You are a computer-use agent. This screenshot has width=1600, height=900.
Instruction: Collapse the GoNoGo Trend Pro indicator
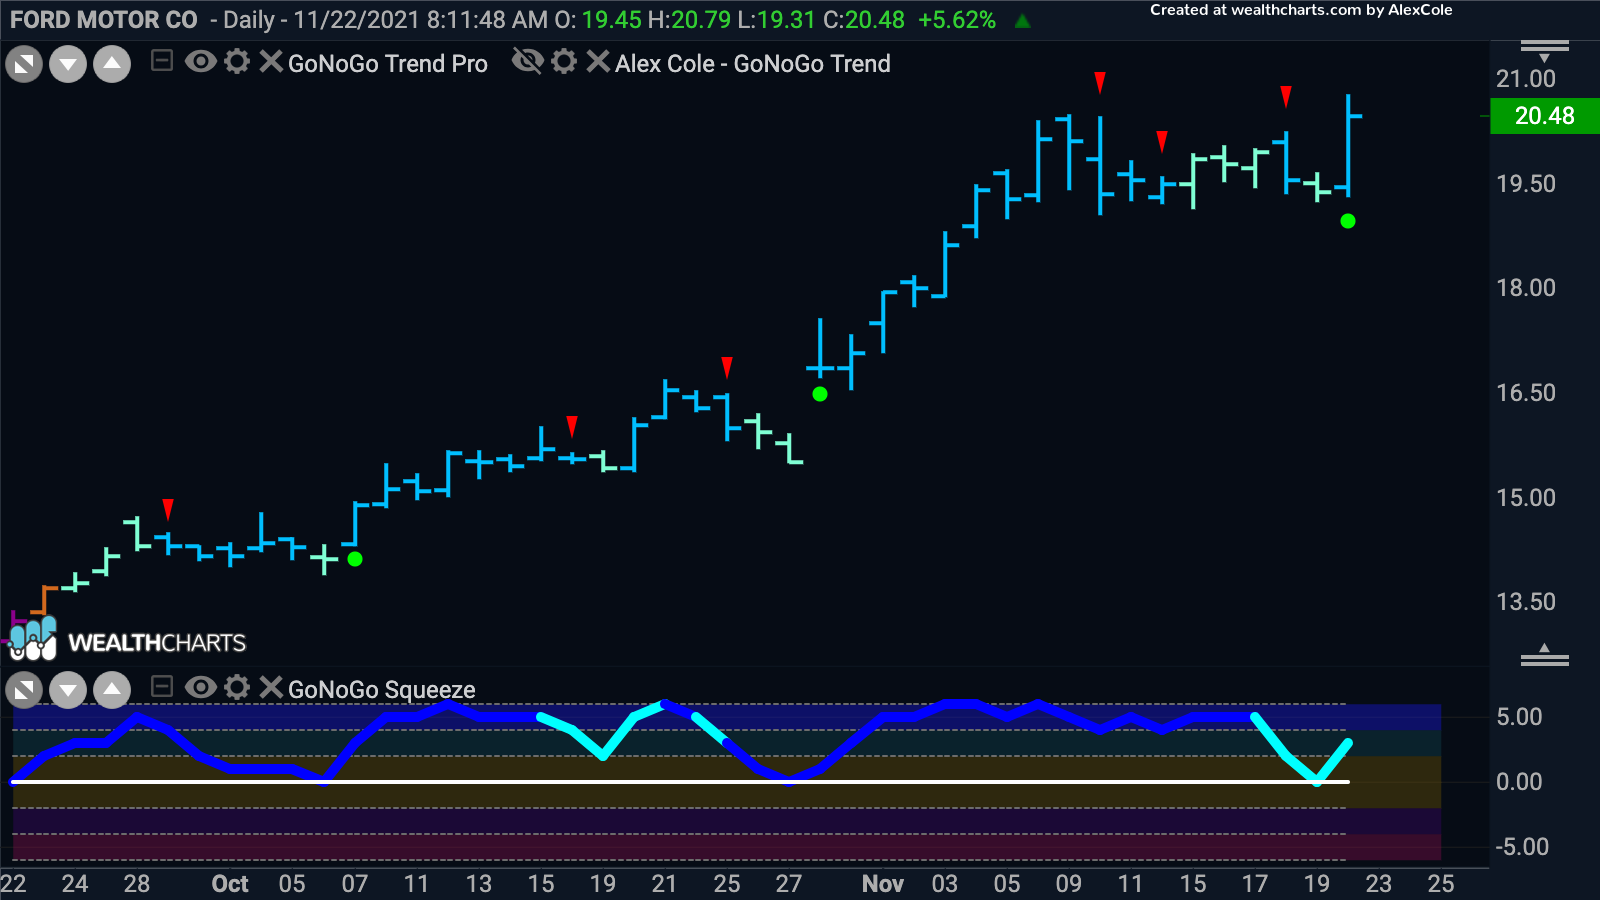162,62
